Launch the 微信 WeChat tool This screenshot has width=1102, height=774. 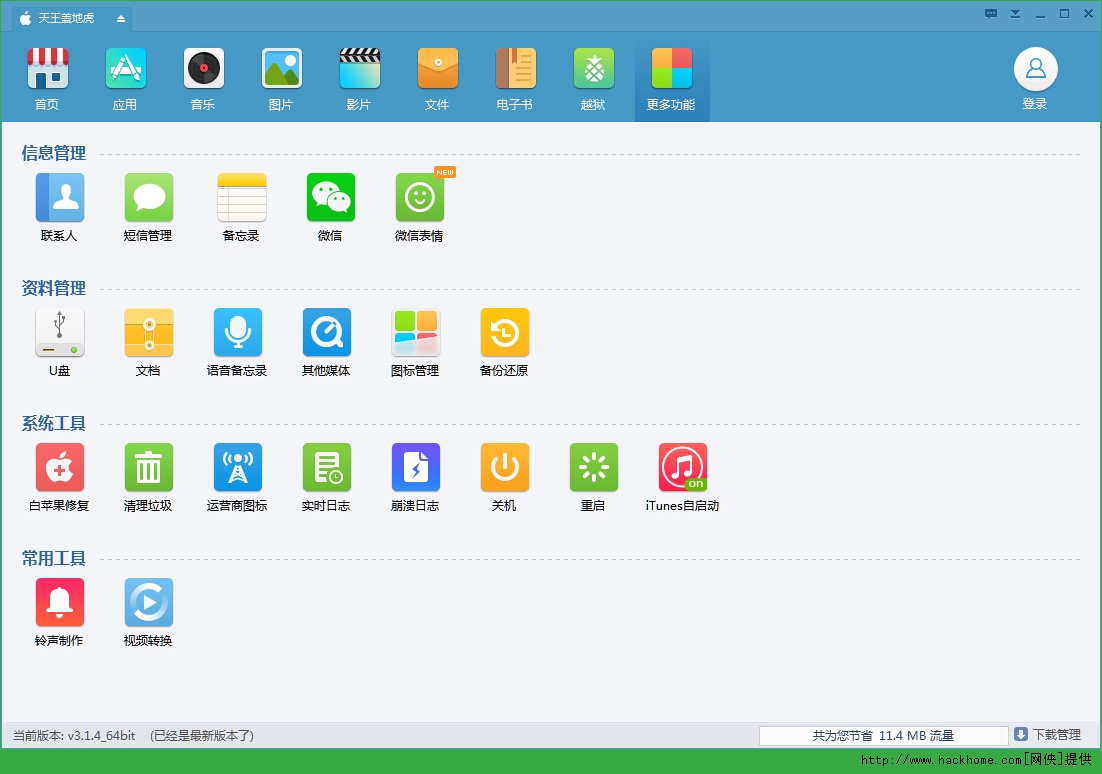pyautogui.click(x=330, y=198)
